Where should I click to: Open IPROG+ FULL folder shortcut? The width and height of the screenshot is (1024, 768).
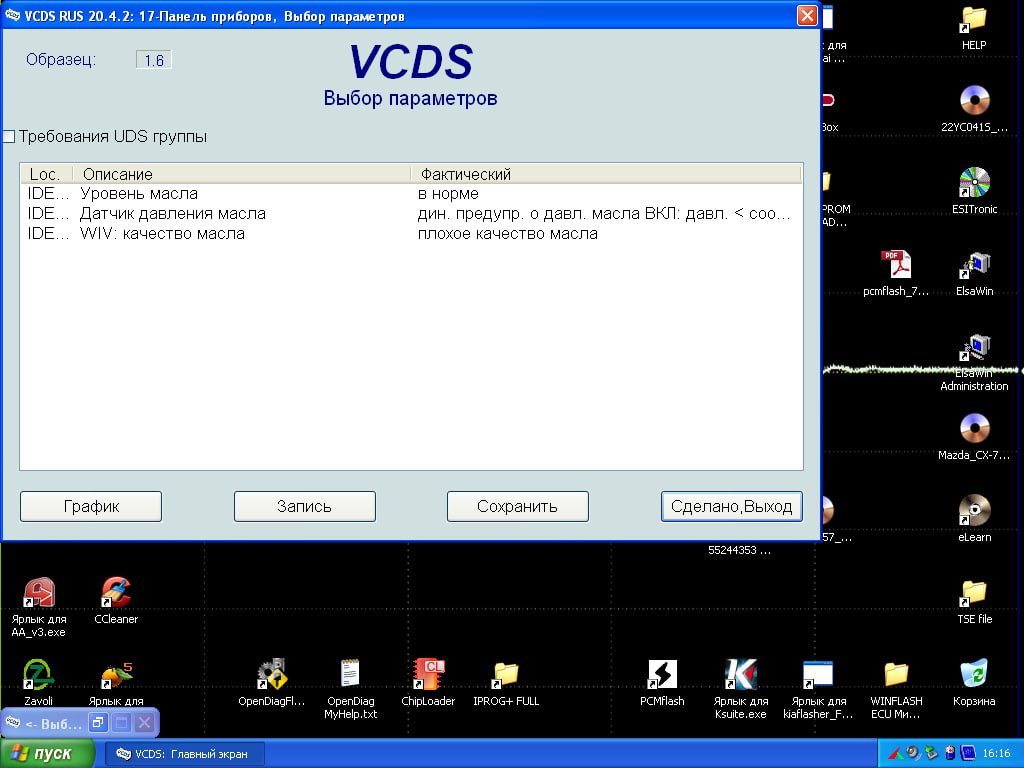(506, 682)
